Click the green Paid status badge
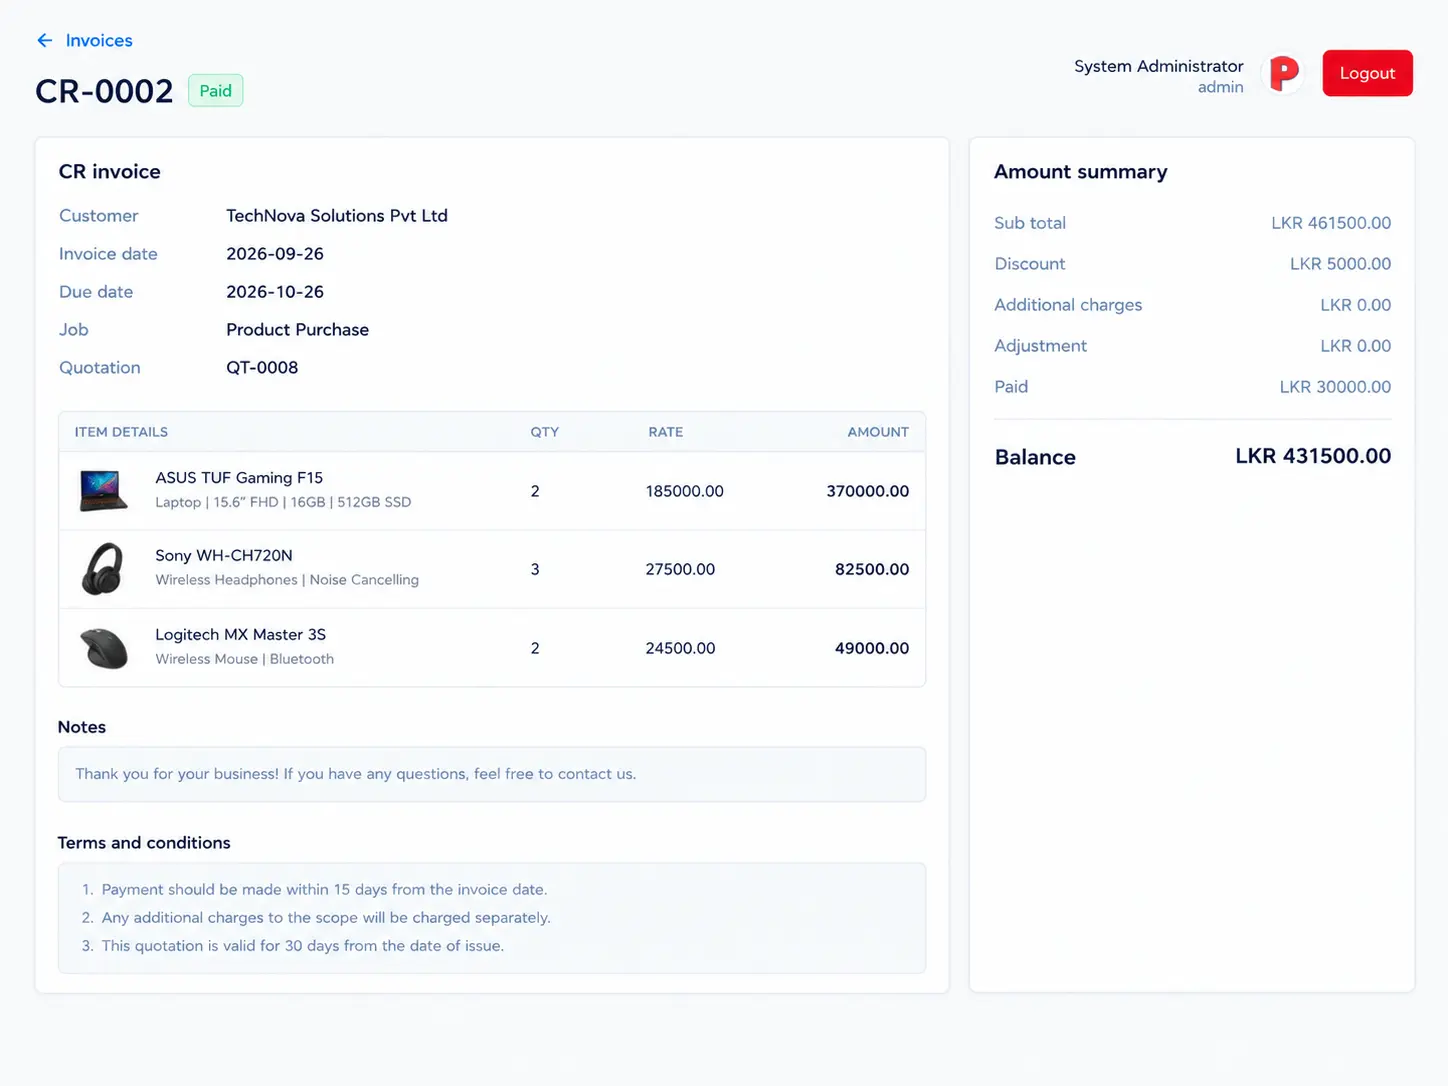 215,91
